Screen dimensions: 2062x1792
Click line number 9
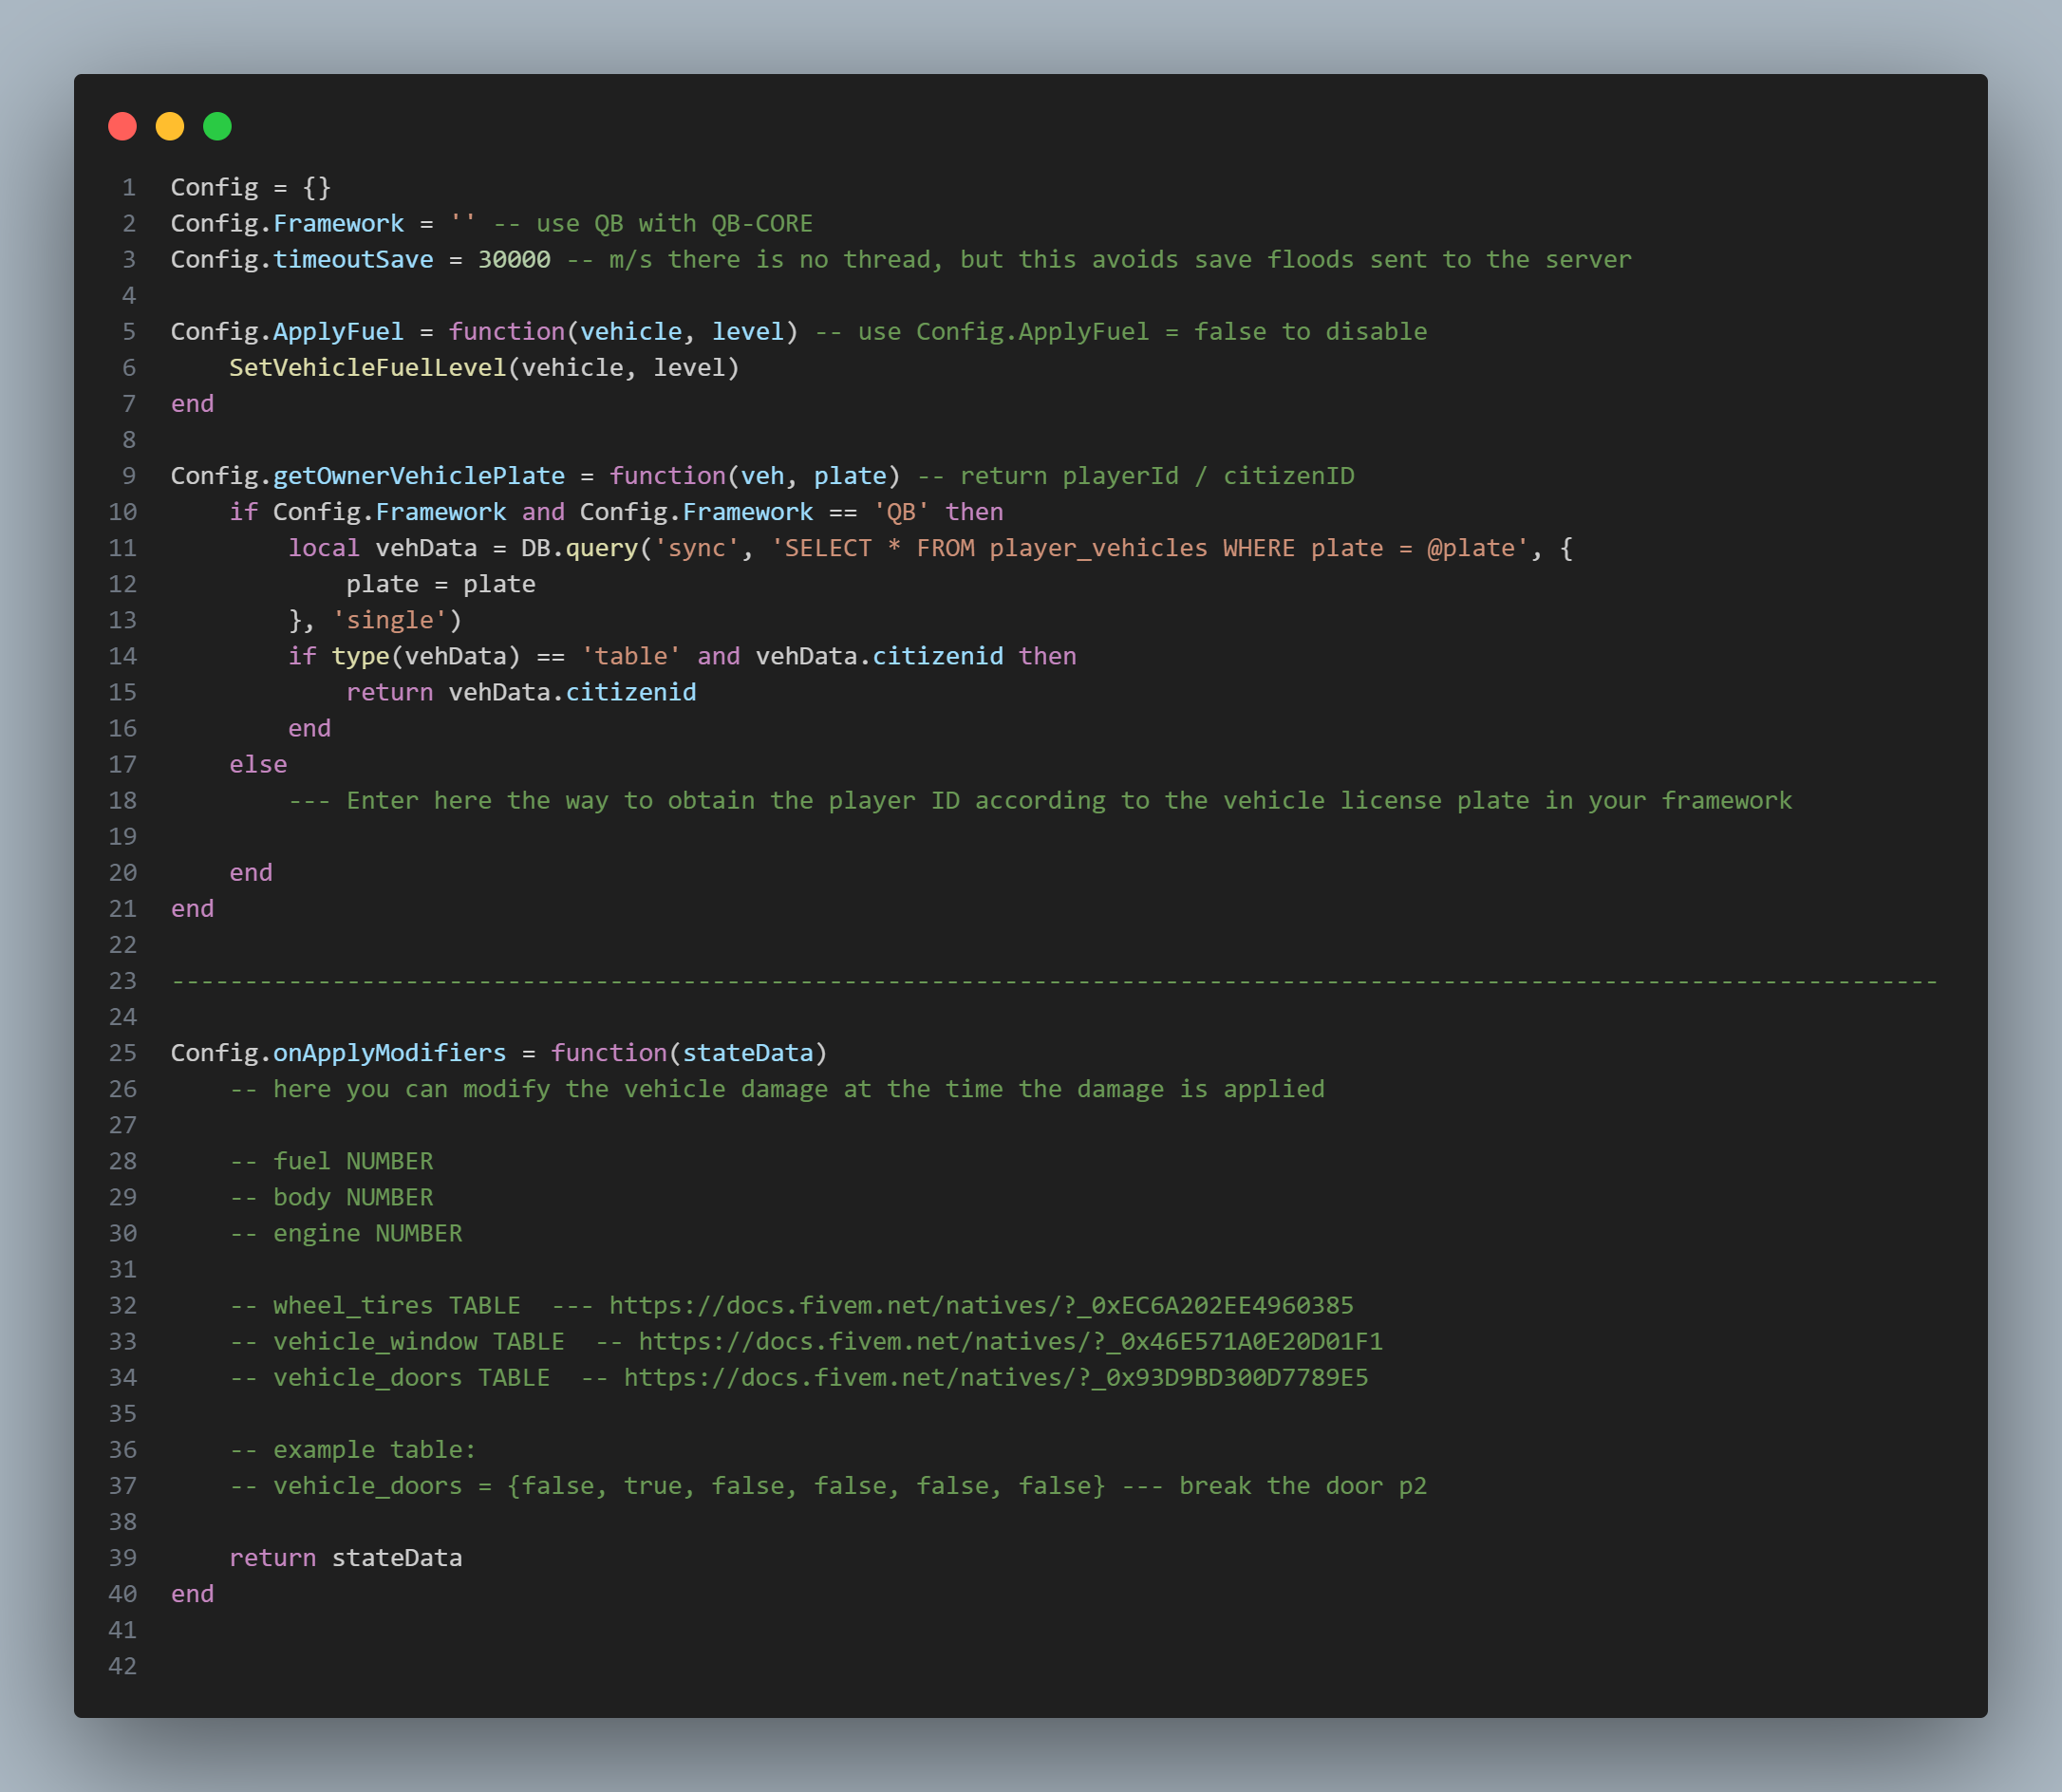(129, 476)
